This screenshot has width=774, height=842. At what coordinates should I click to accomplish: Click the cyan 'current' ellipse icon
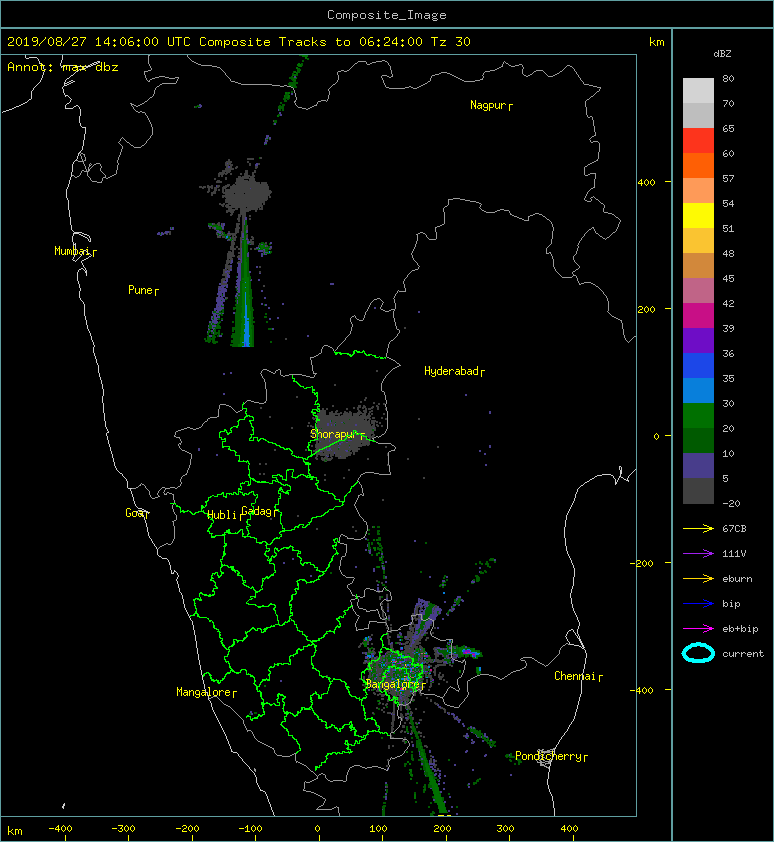tap(698, 653)
